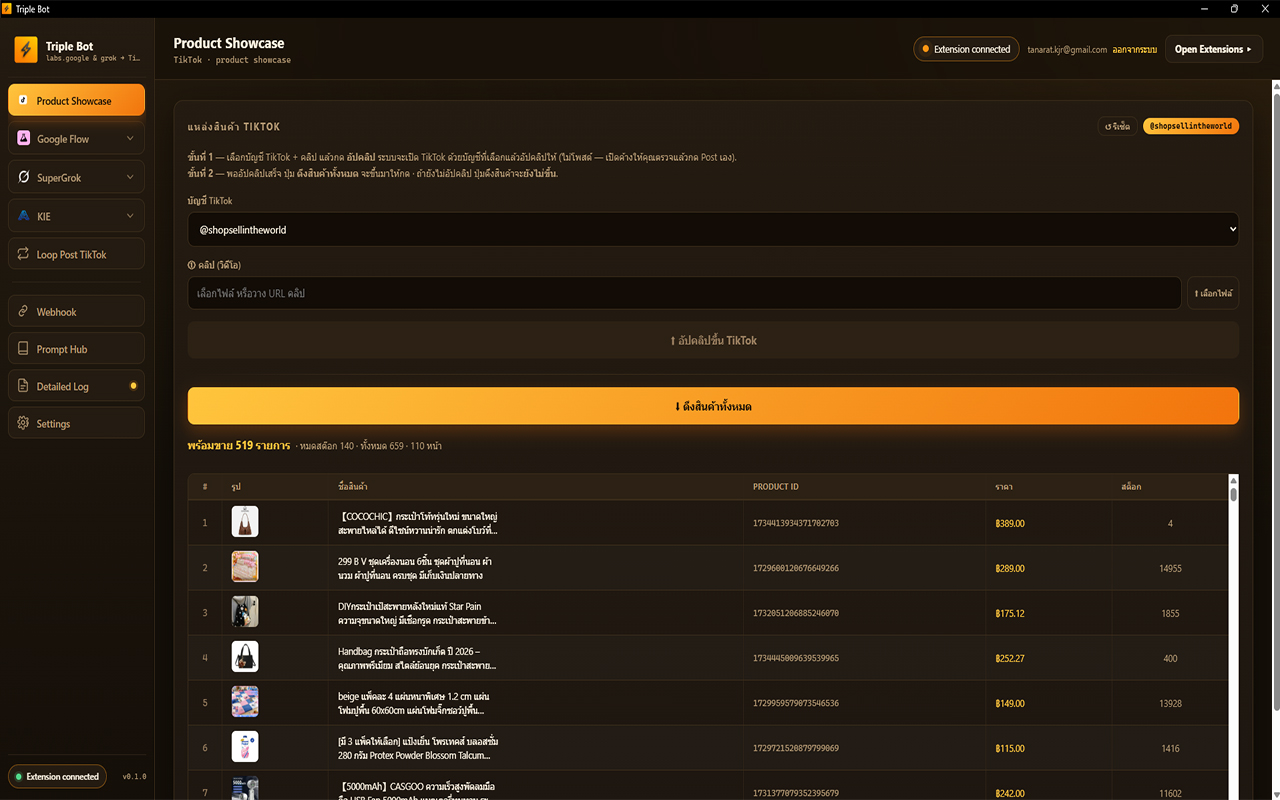Click the Prompt Hub book icon
Image resolution: width=1280 pixels, height=800 pixels.
click(24, 349)
